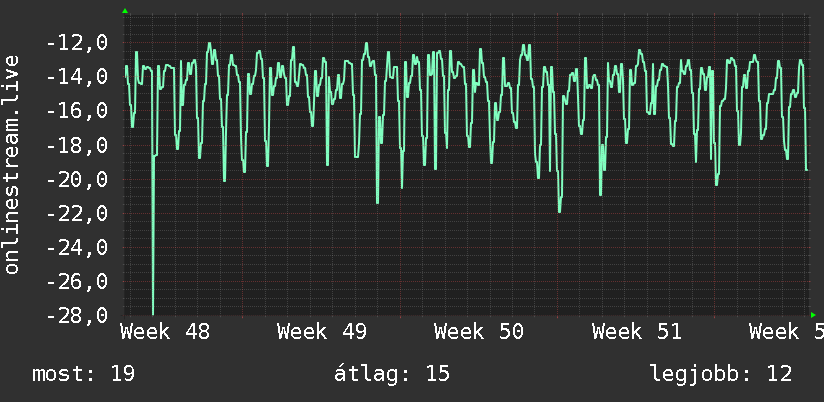Click the Week 50 axis label
Image resolution: width=824 pixels, height=402 pixels.
(479, 332)
